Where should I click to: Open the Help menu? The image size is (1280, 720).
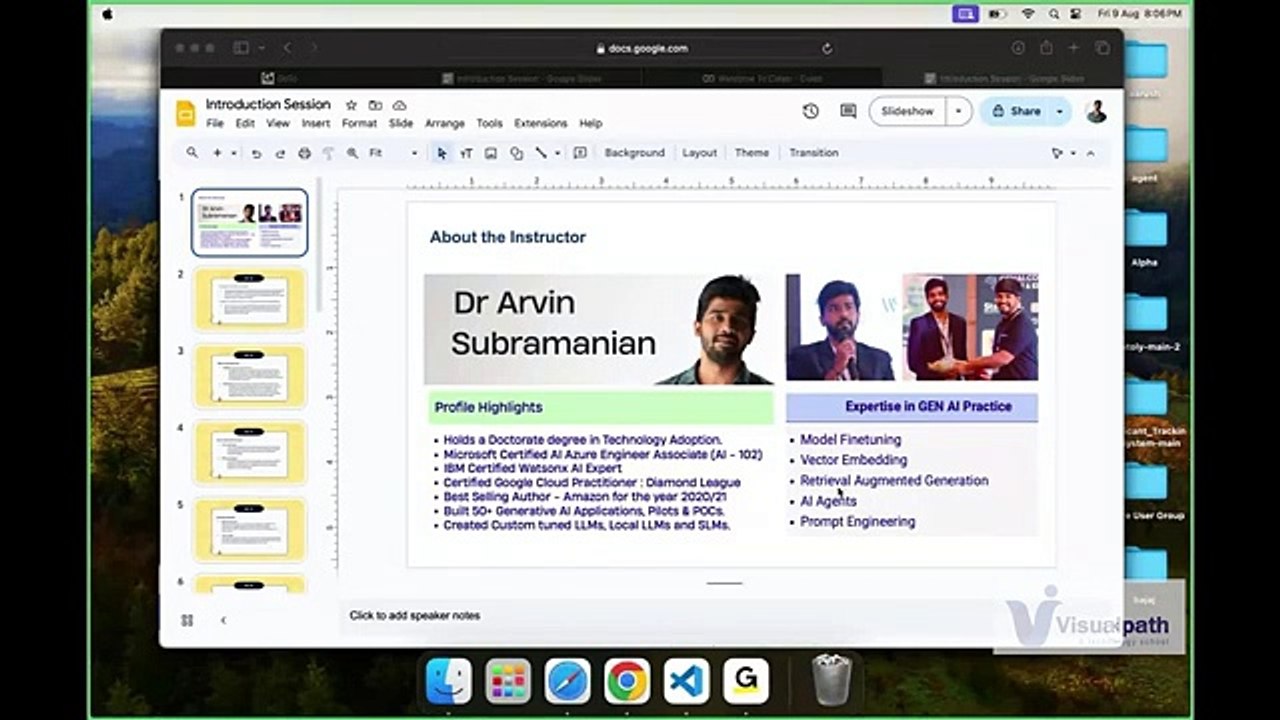[591, 123]
